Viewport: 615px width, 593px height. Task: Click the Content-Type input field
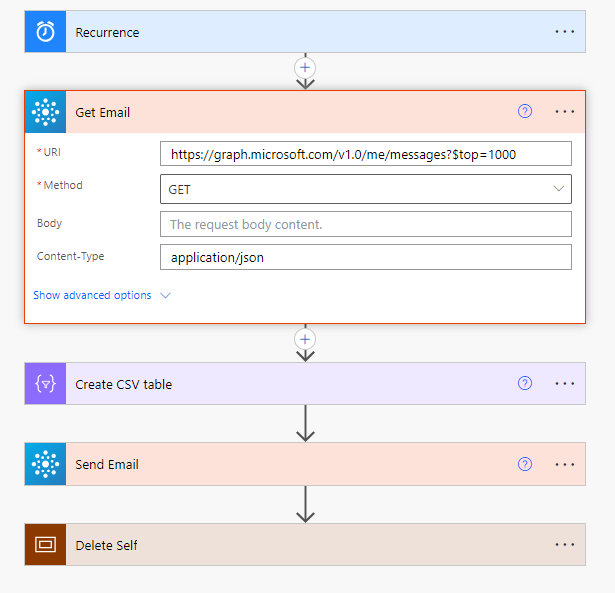pos(365,257)
